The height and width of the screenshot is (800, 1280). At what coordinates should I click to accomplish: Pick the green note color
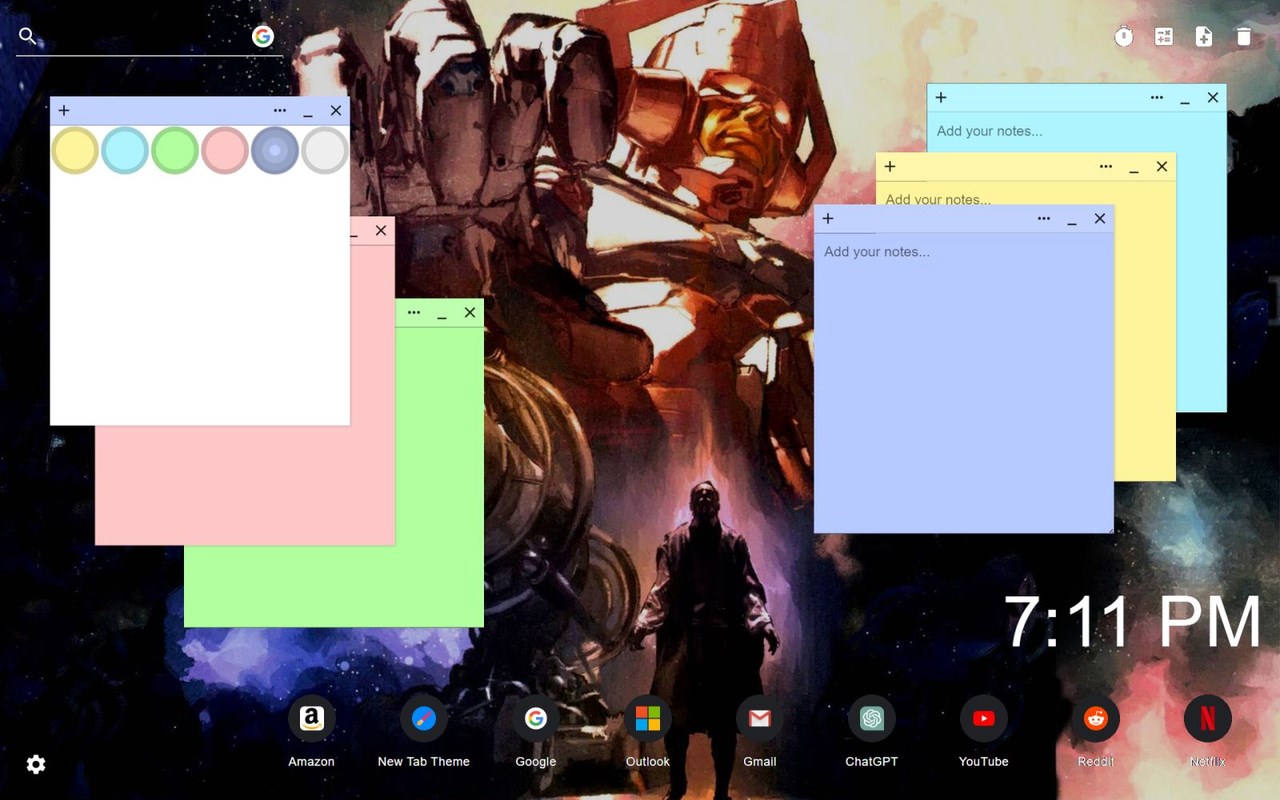click(x=175, y=151)
